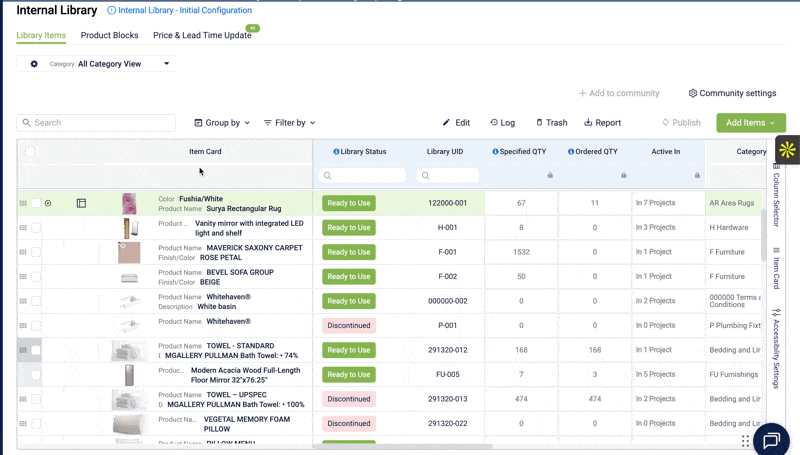Click the yellow asterisk widget icon
The image size is (800, 455).
click(787, 150)
